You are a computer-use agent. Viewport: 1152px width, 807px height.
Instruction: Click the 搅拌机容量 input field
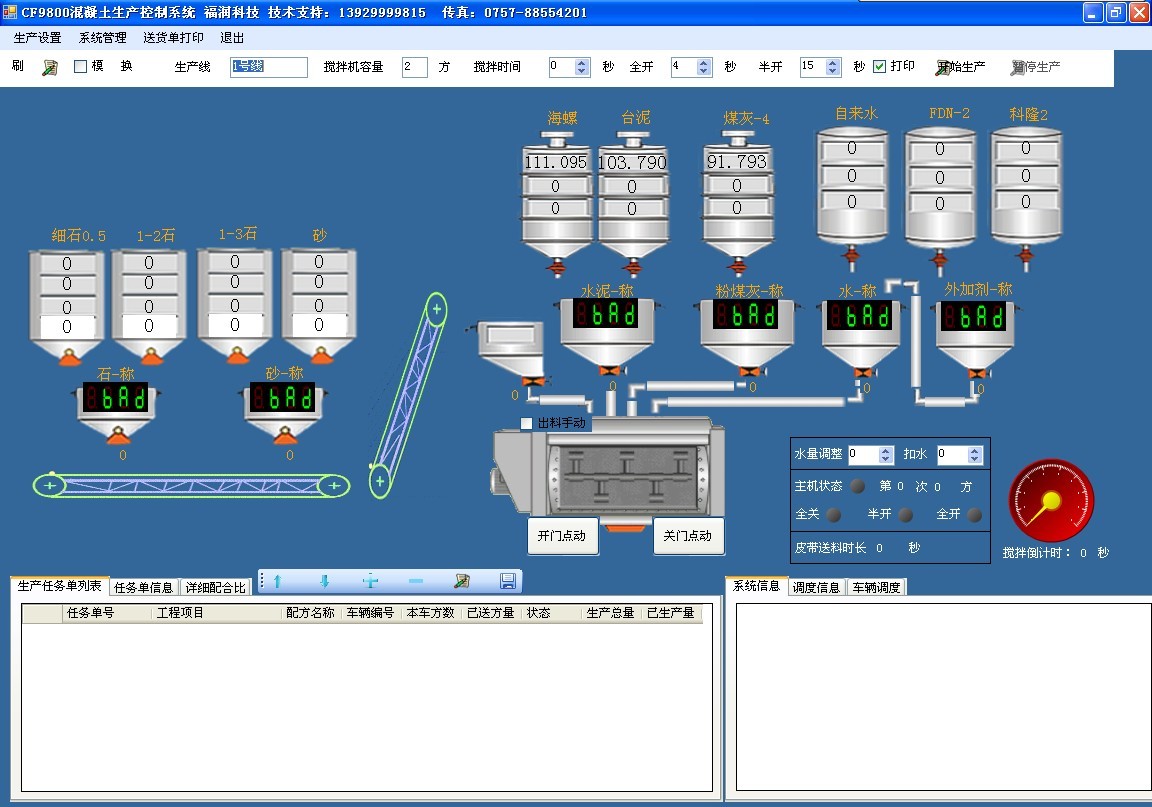coord(414,67)
